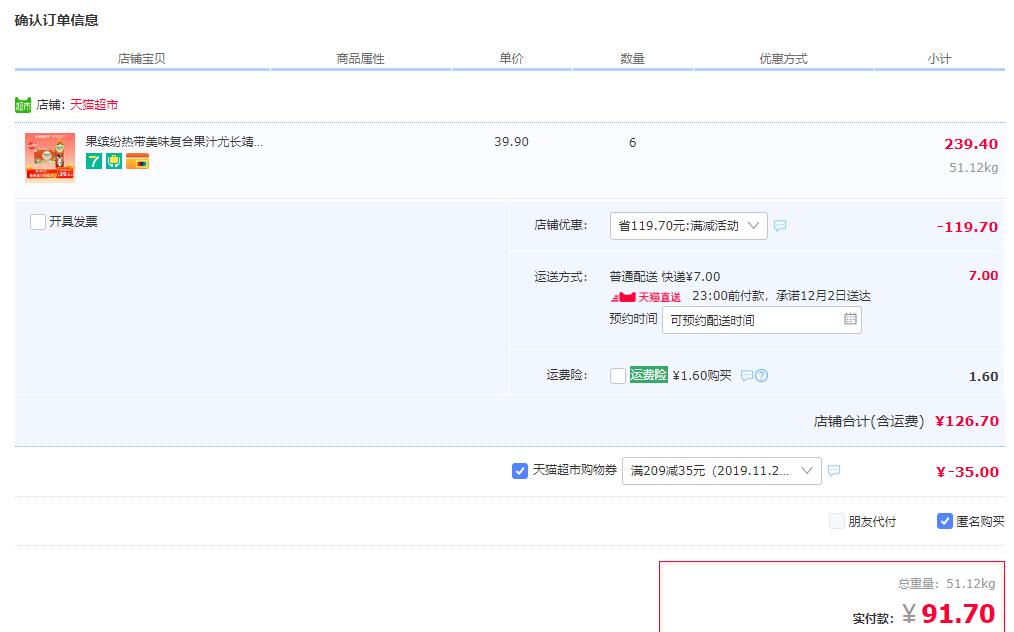Click the calendar icon in delivery time field
The width and height of the screenshot is (1014, 632).
850,319
